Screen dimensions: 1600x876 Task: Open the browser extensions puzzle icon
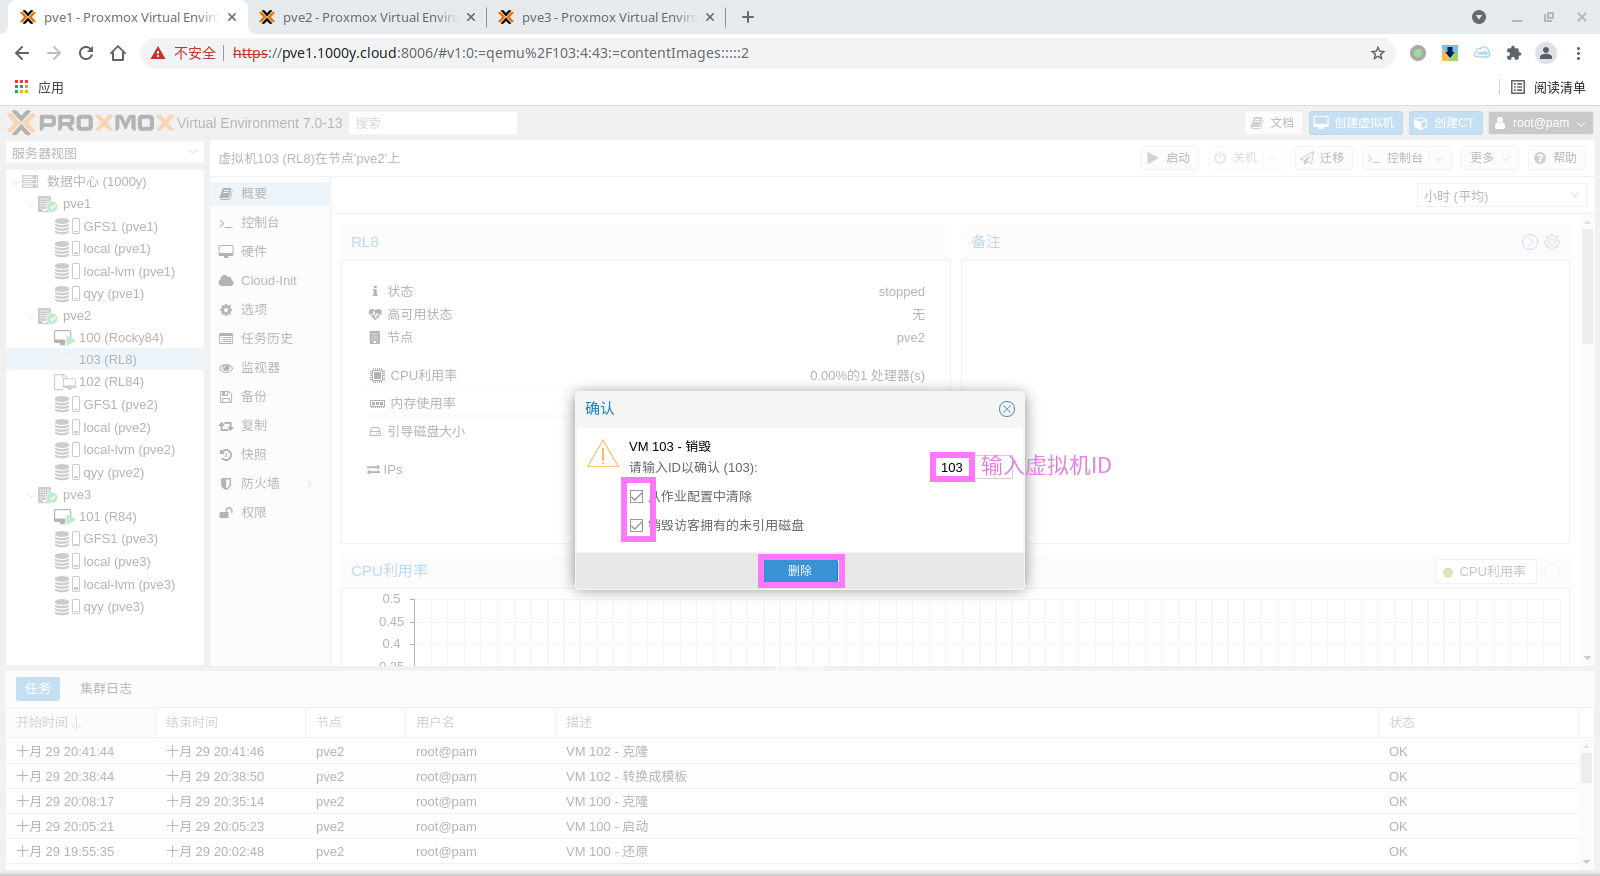point(1513,53)
